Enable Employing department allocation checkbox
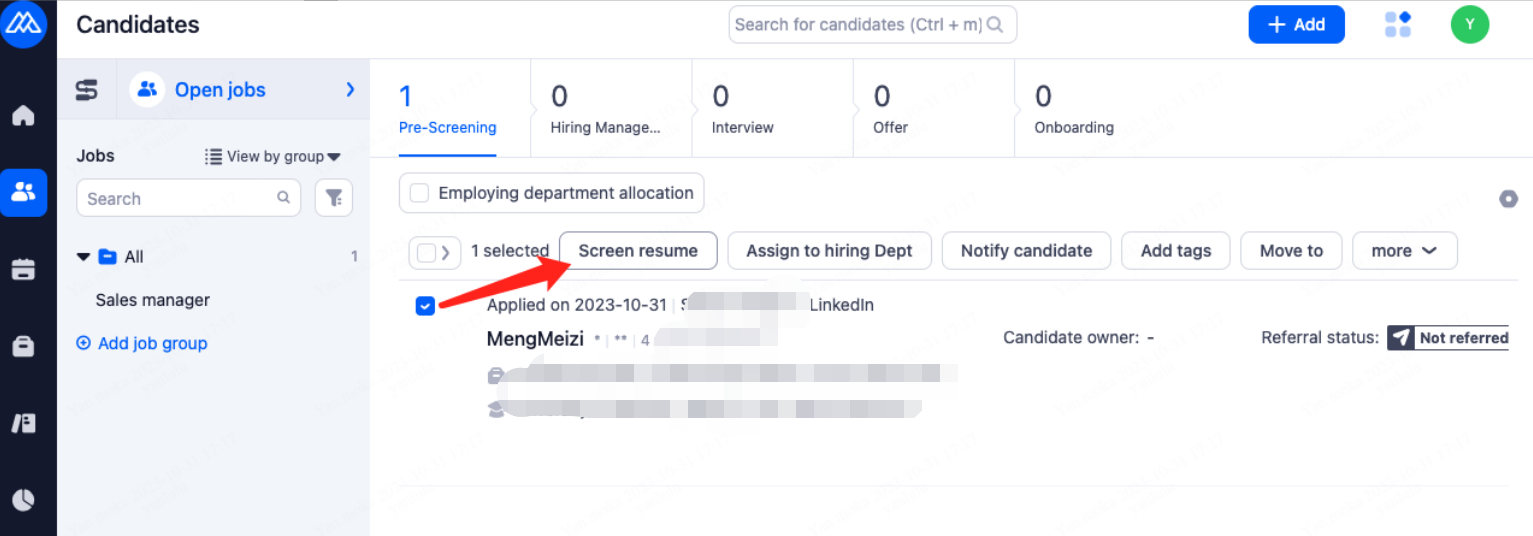1533x536 pixels. point(420,193)
